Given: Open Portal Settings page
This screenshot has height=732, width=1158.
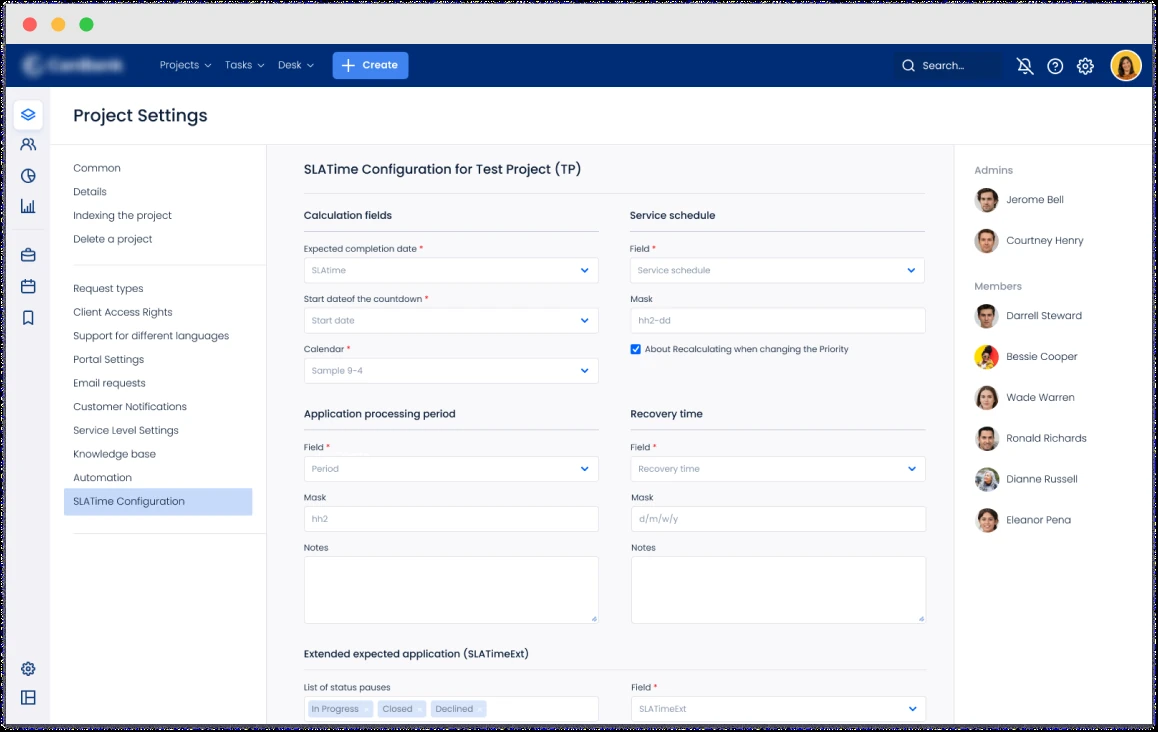Looking at the screenshot, I should 109,360.
